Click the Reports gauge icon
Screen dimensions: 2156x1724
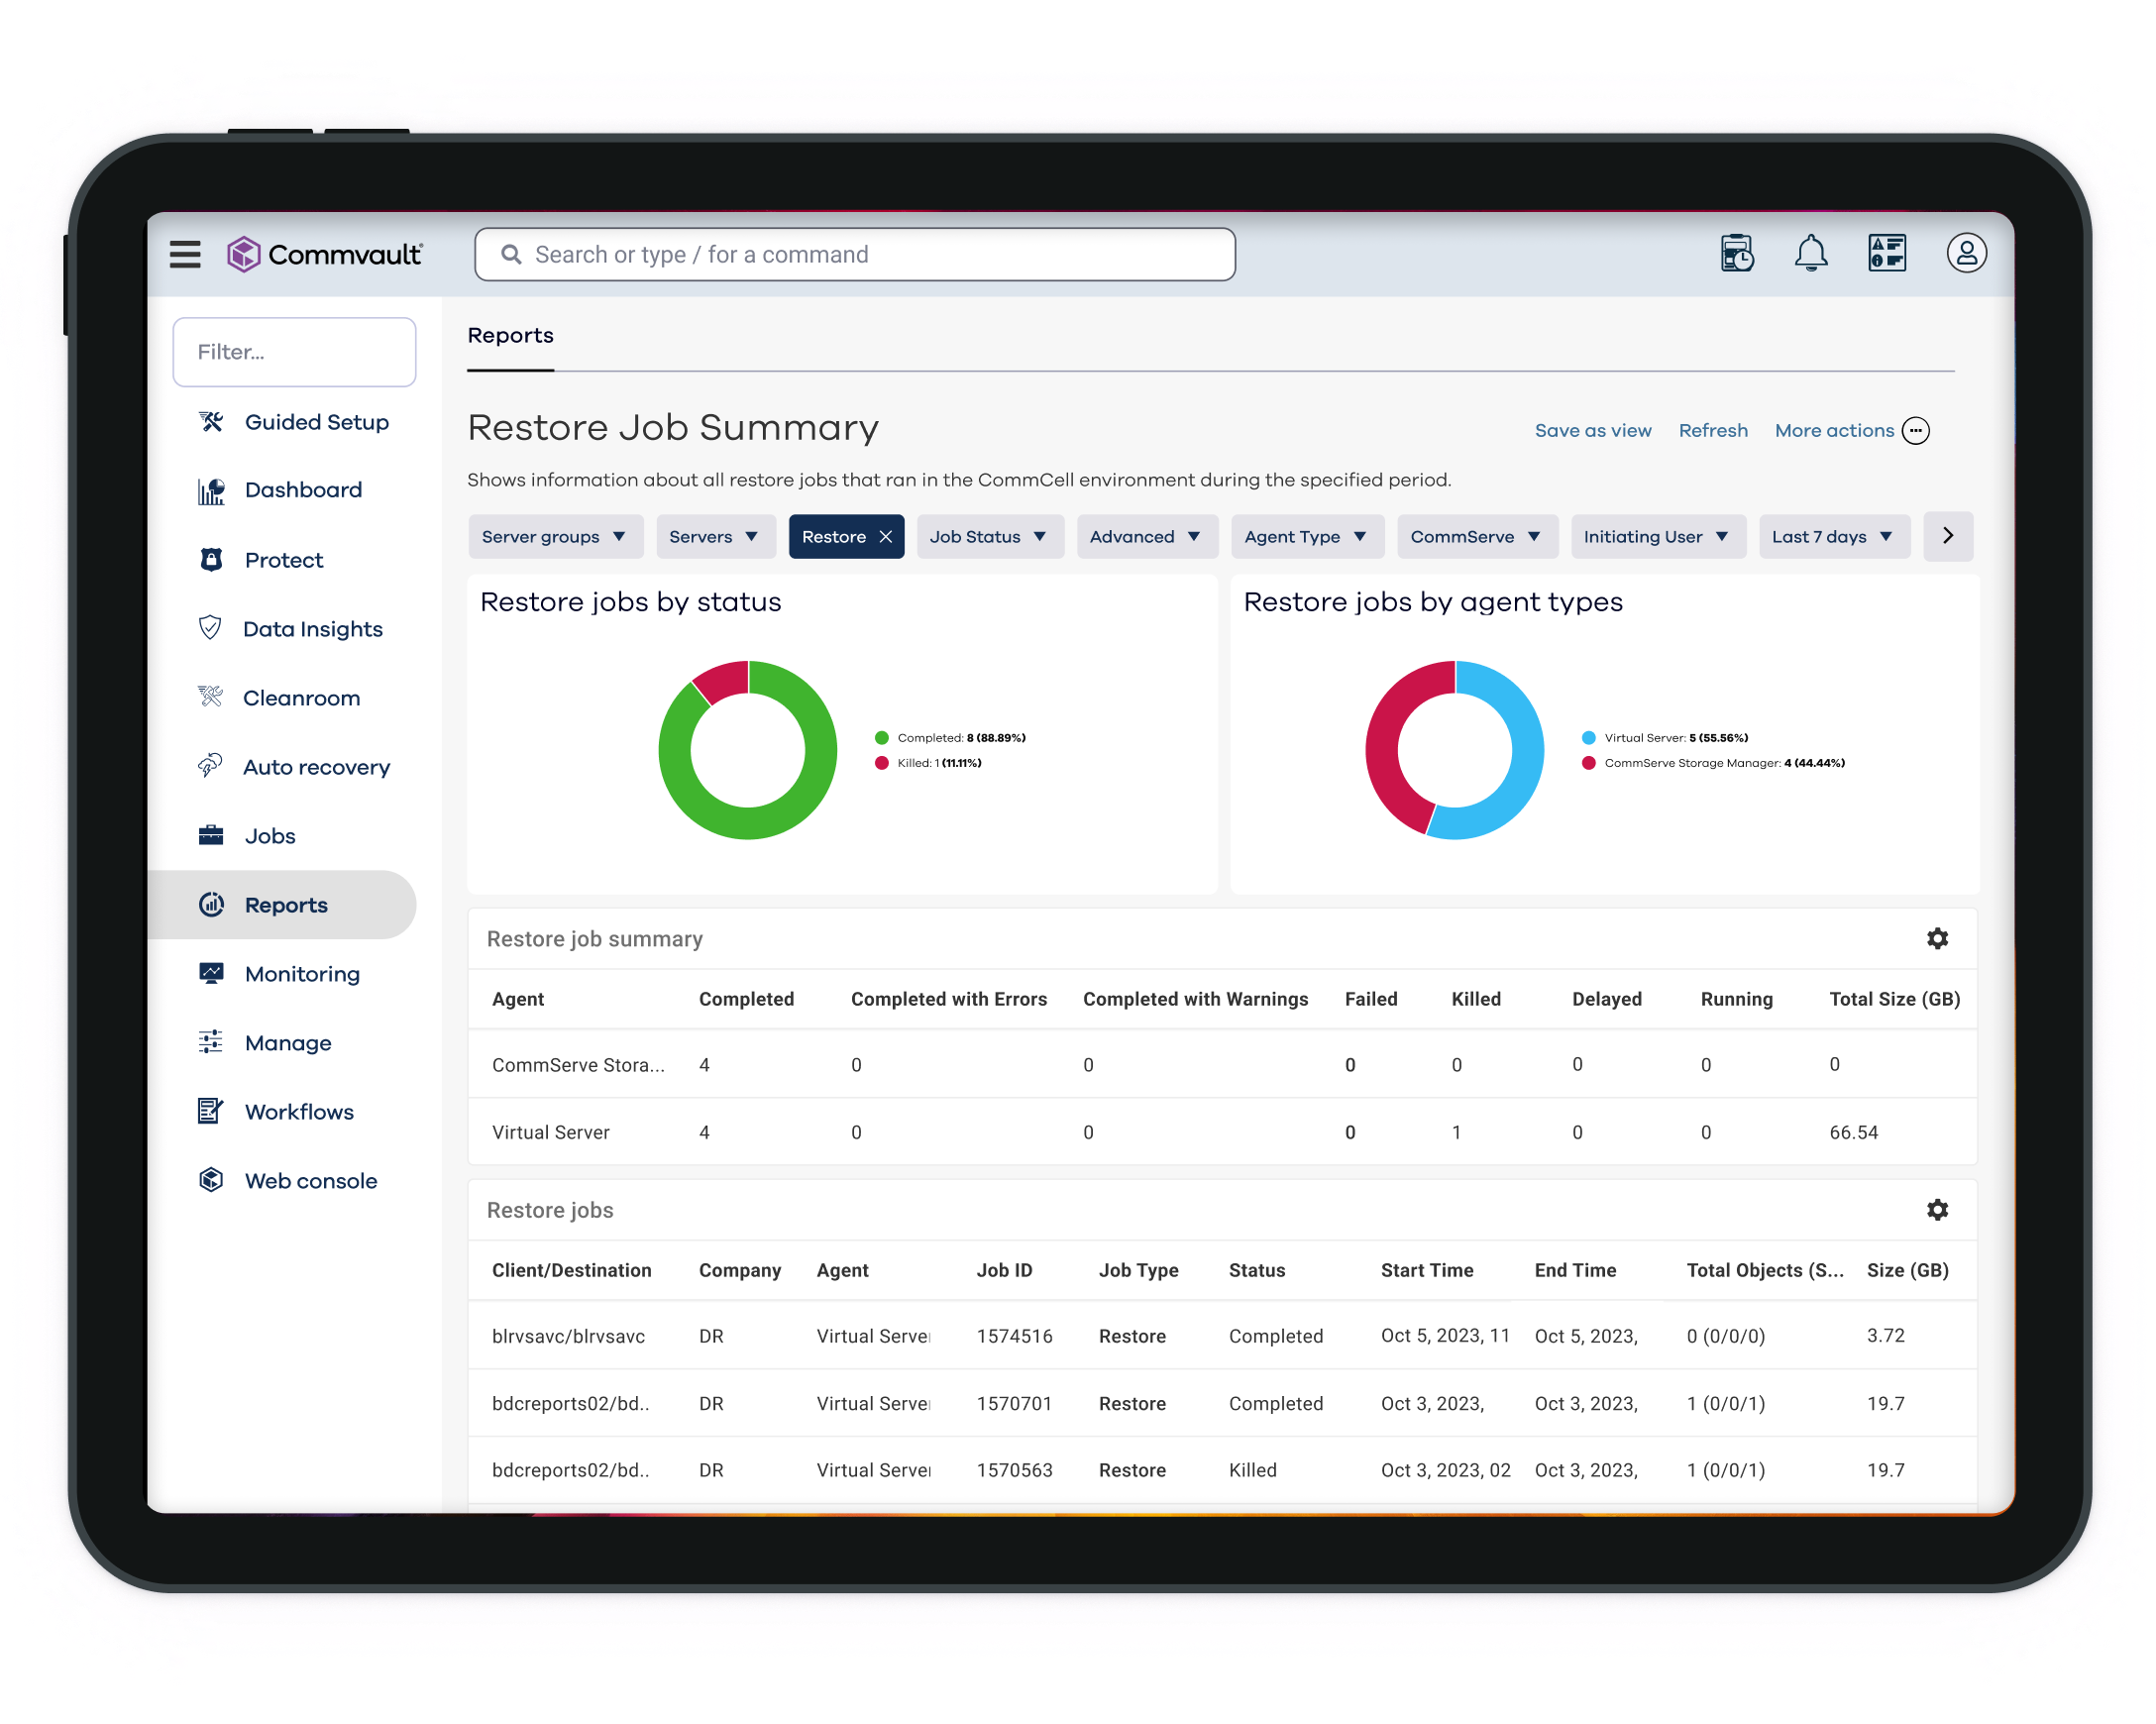point(211,904)
